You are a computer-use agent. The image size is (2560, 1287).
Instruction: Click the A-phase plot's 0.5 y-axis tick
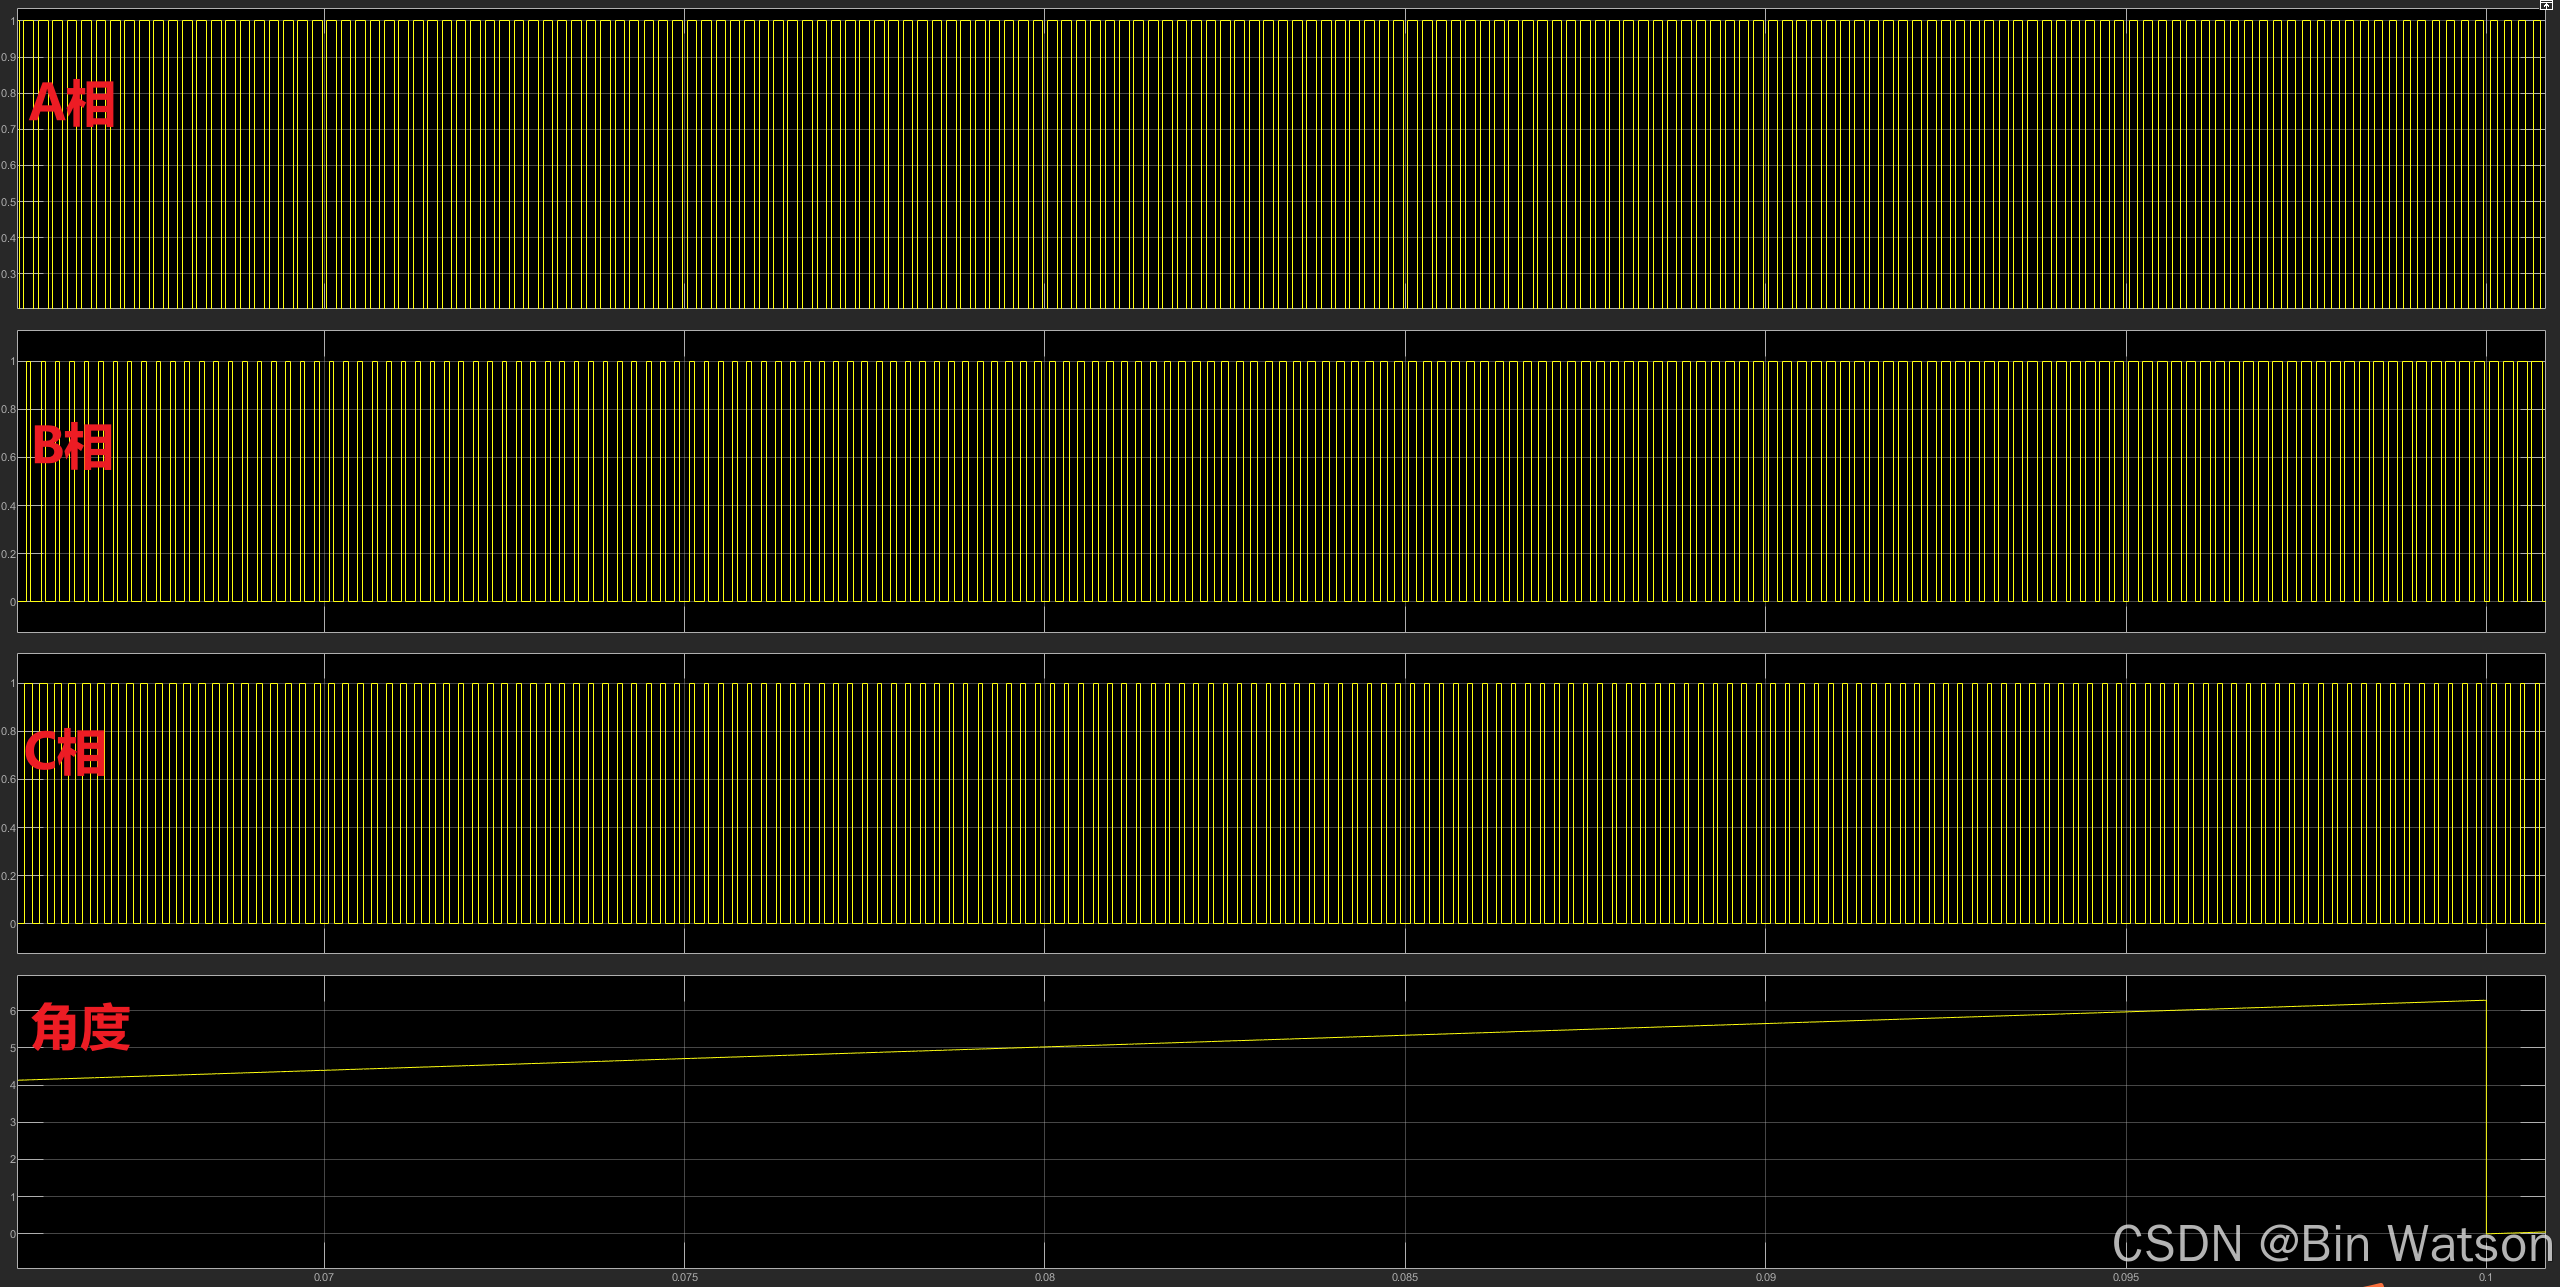9,202
